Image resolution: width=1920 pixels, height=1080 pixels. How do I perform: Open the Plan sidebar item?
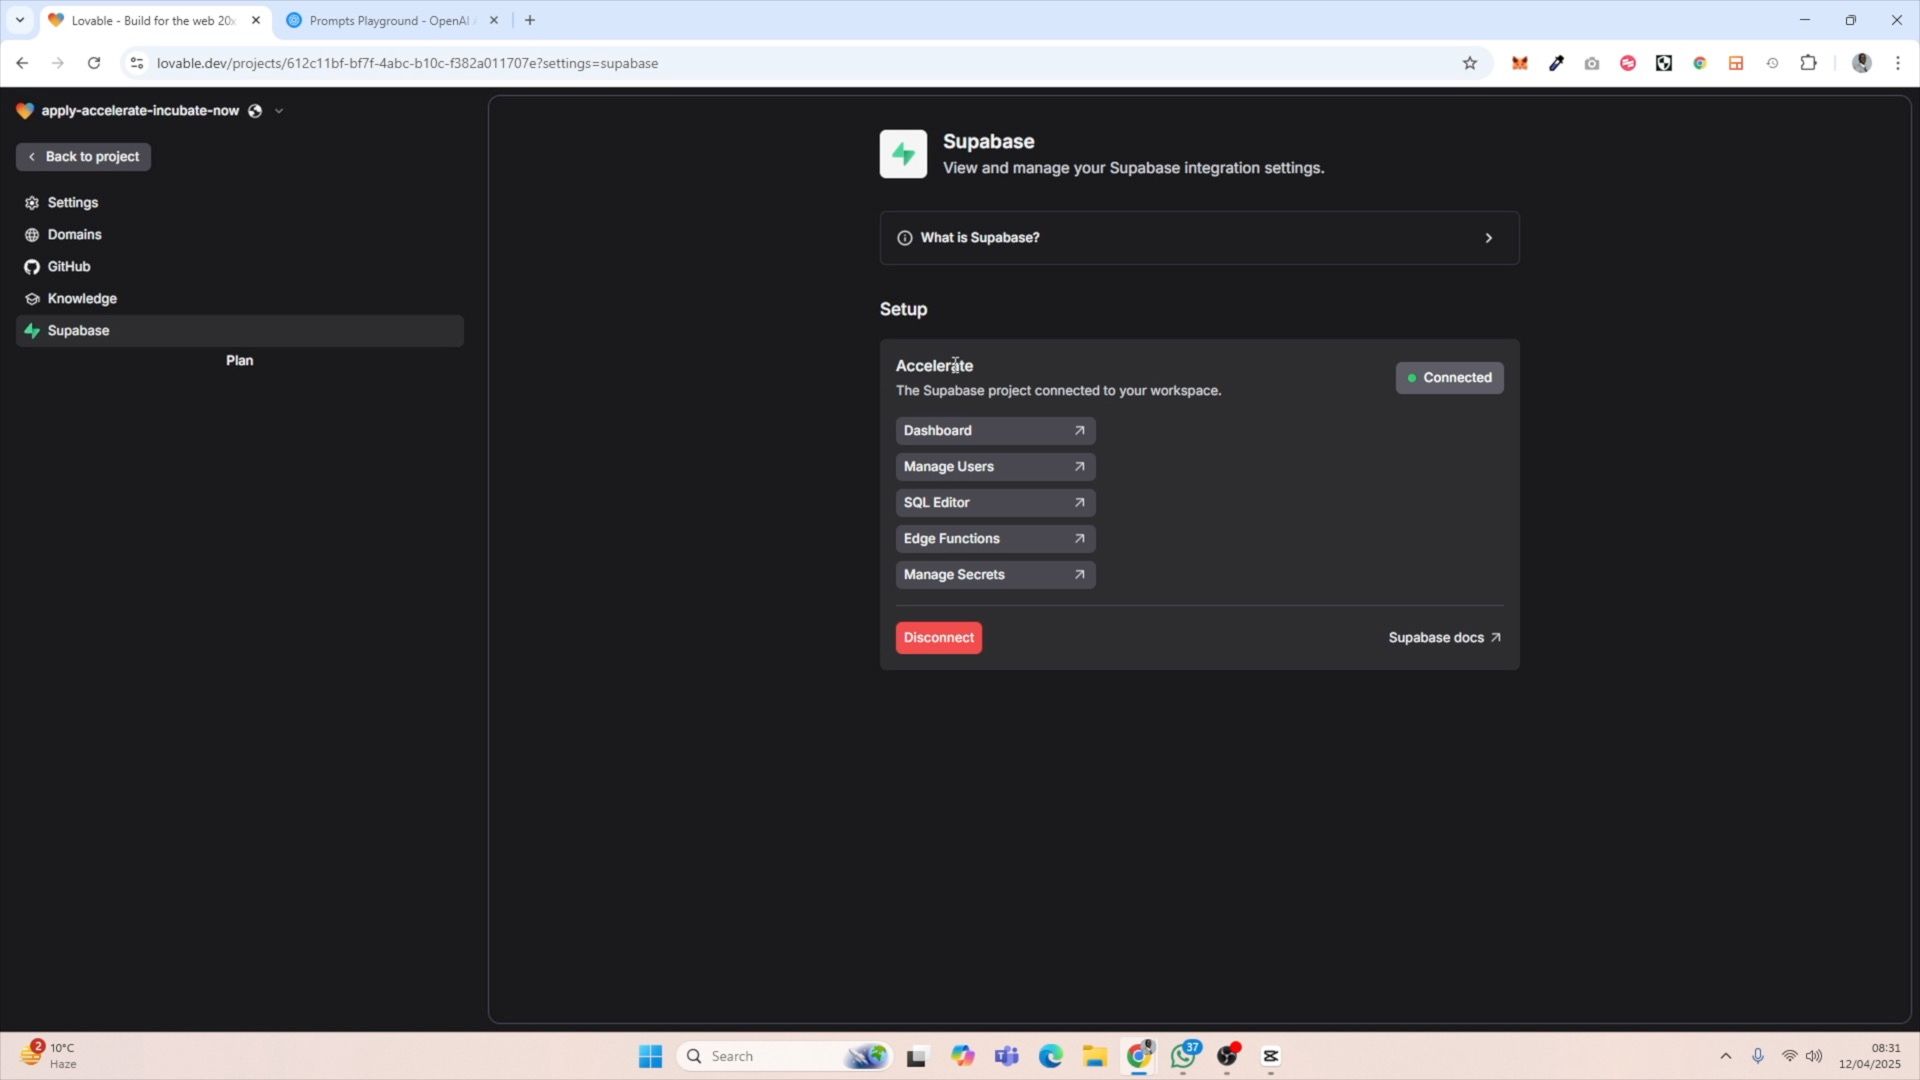point(240,361)
